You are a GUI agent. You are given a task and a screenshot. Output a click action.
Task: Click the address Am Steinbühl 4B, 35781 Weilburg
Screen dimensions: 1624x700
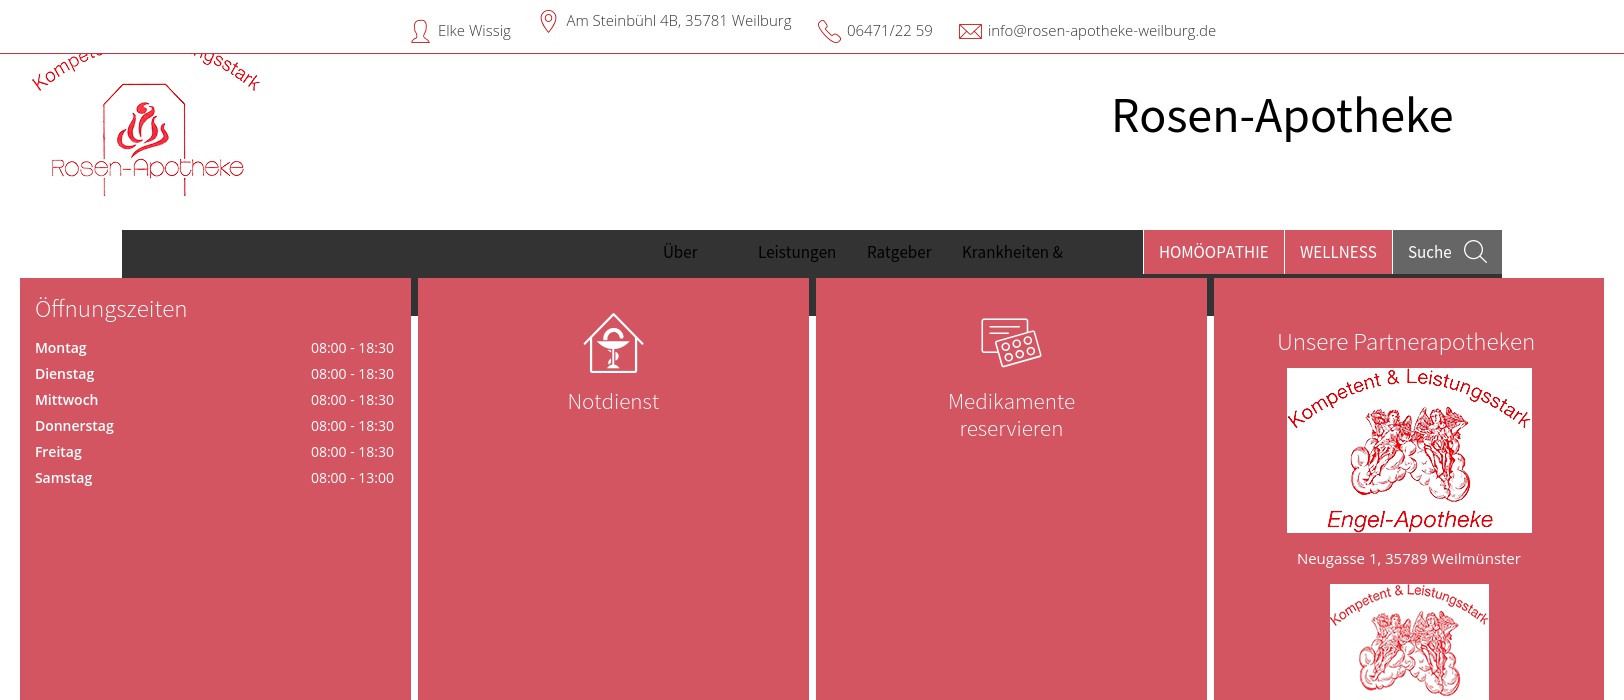coord(679,21)
